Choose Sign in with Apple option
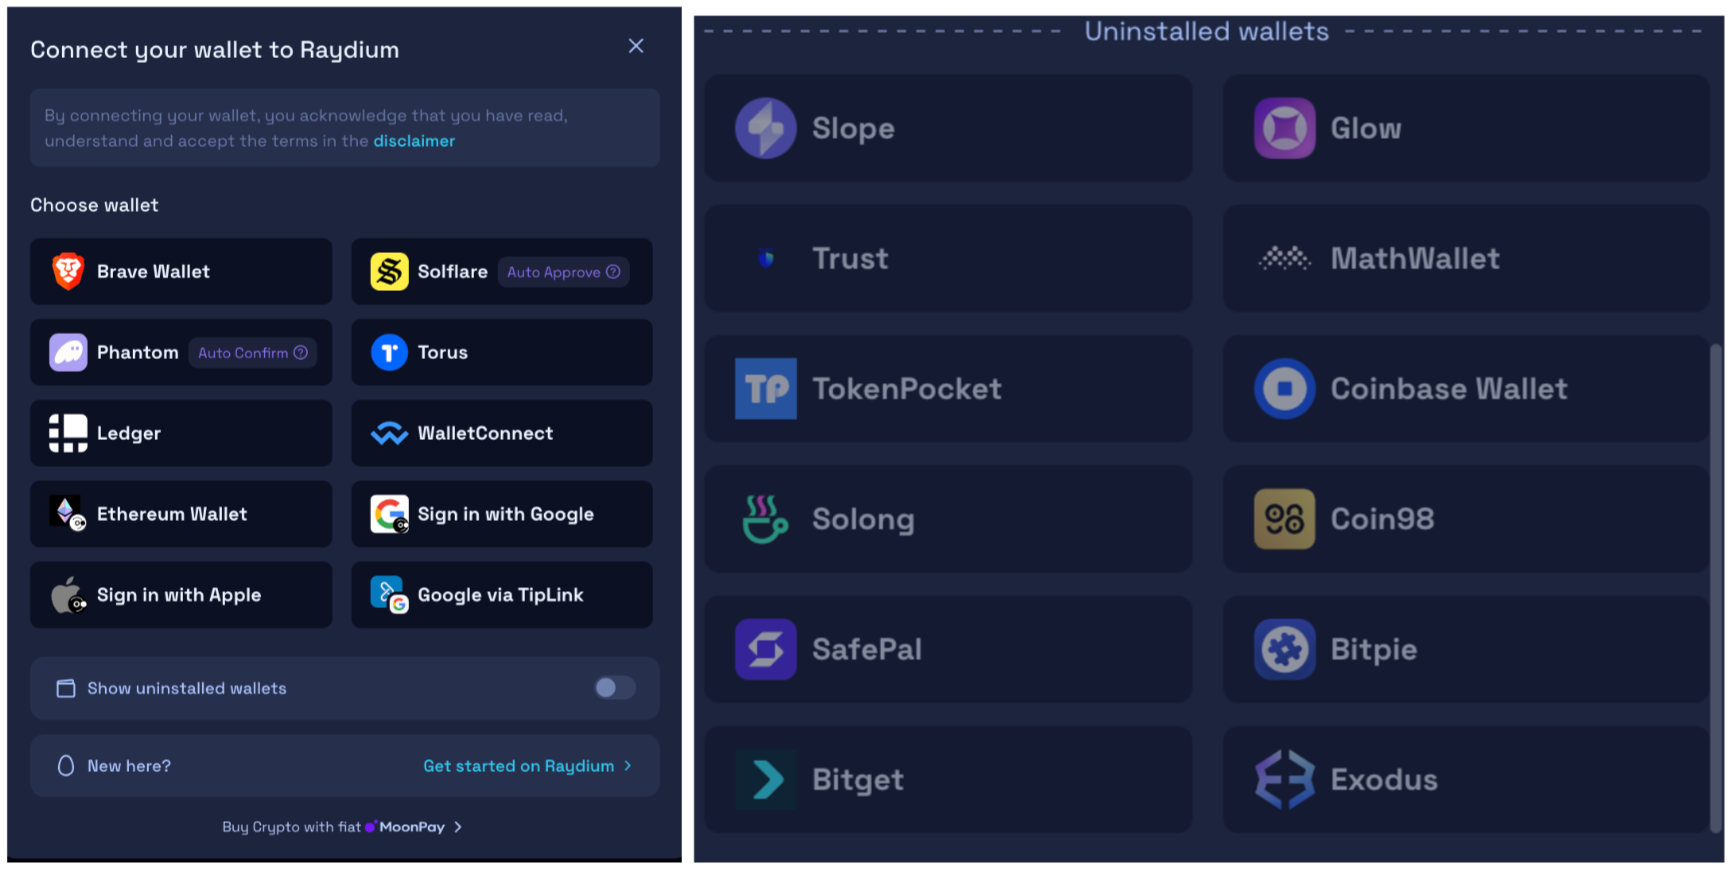1734x874 pixels. coord(181,595)
